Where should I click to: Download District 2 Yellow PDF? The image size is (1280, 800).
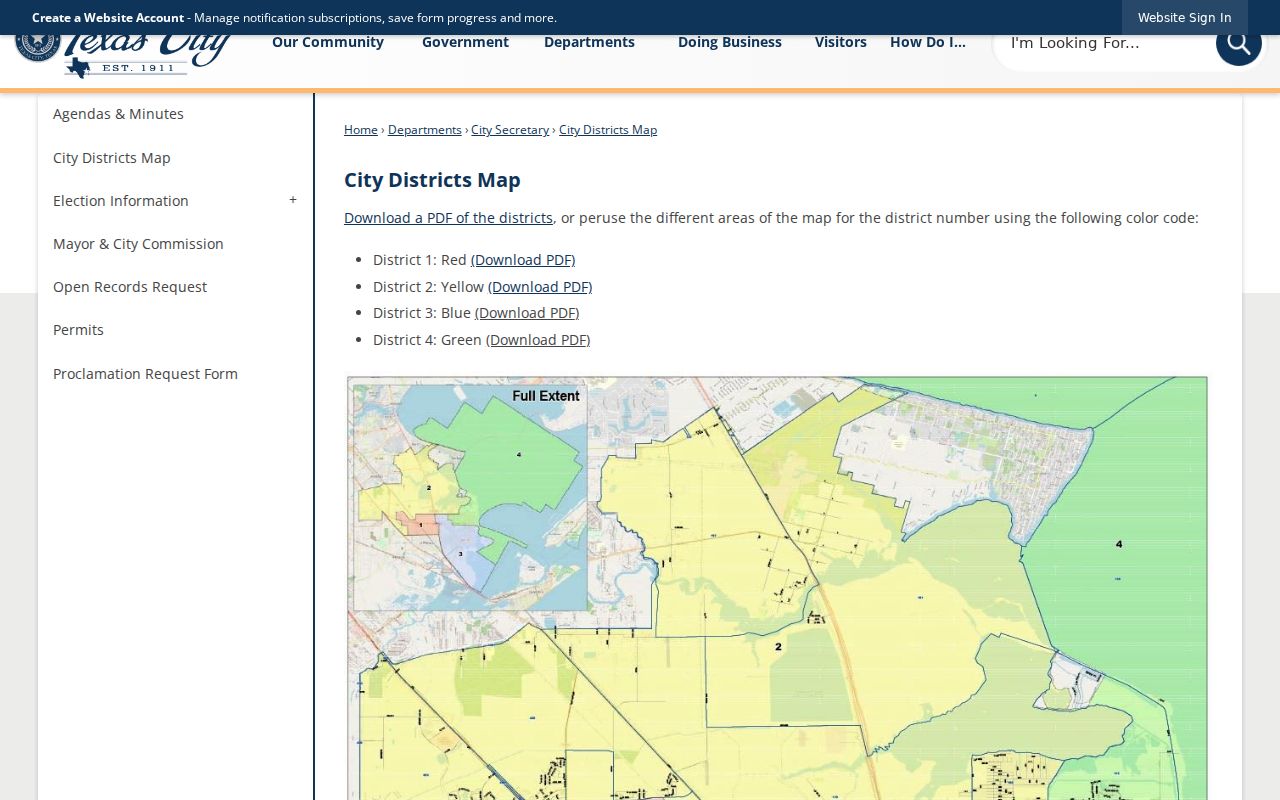coord(540,287)
